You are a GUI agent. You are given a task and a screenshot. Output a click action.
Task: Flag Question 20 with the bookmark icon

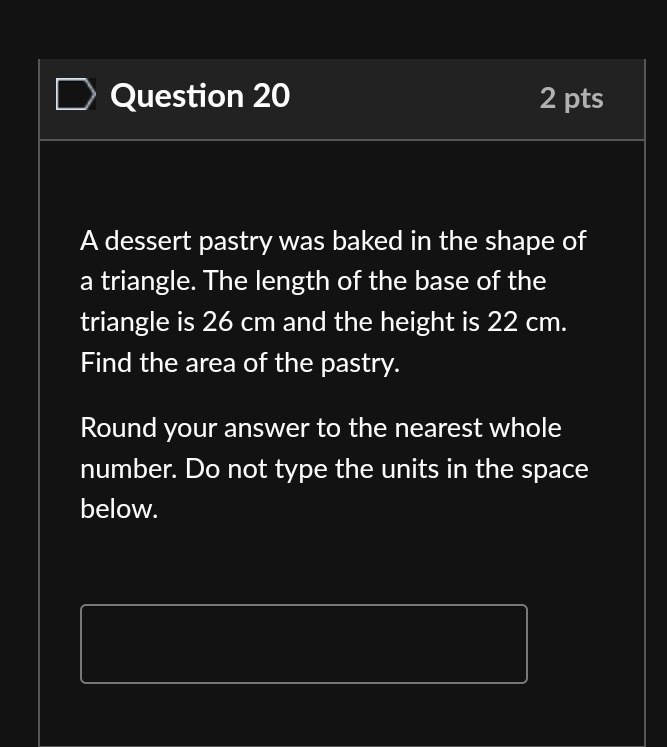(x=75, y=96)
